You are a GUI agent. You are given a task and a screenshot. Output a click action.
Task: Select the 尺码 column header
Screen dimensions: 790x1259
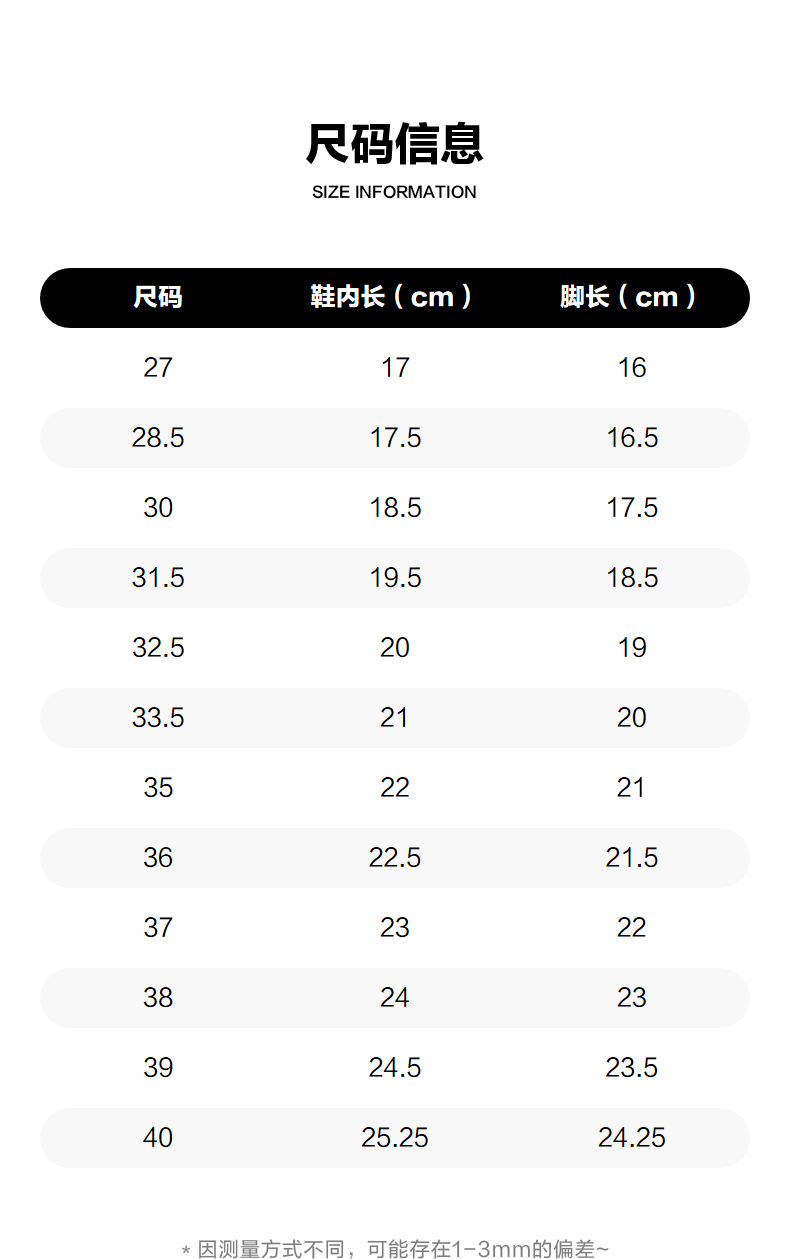[158, 297]
